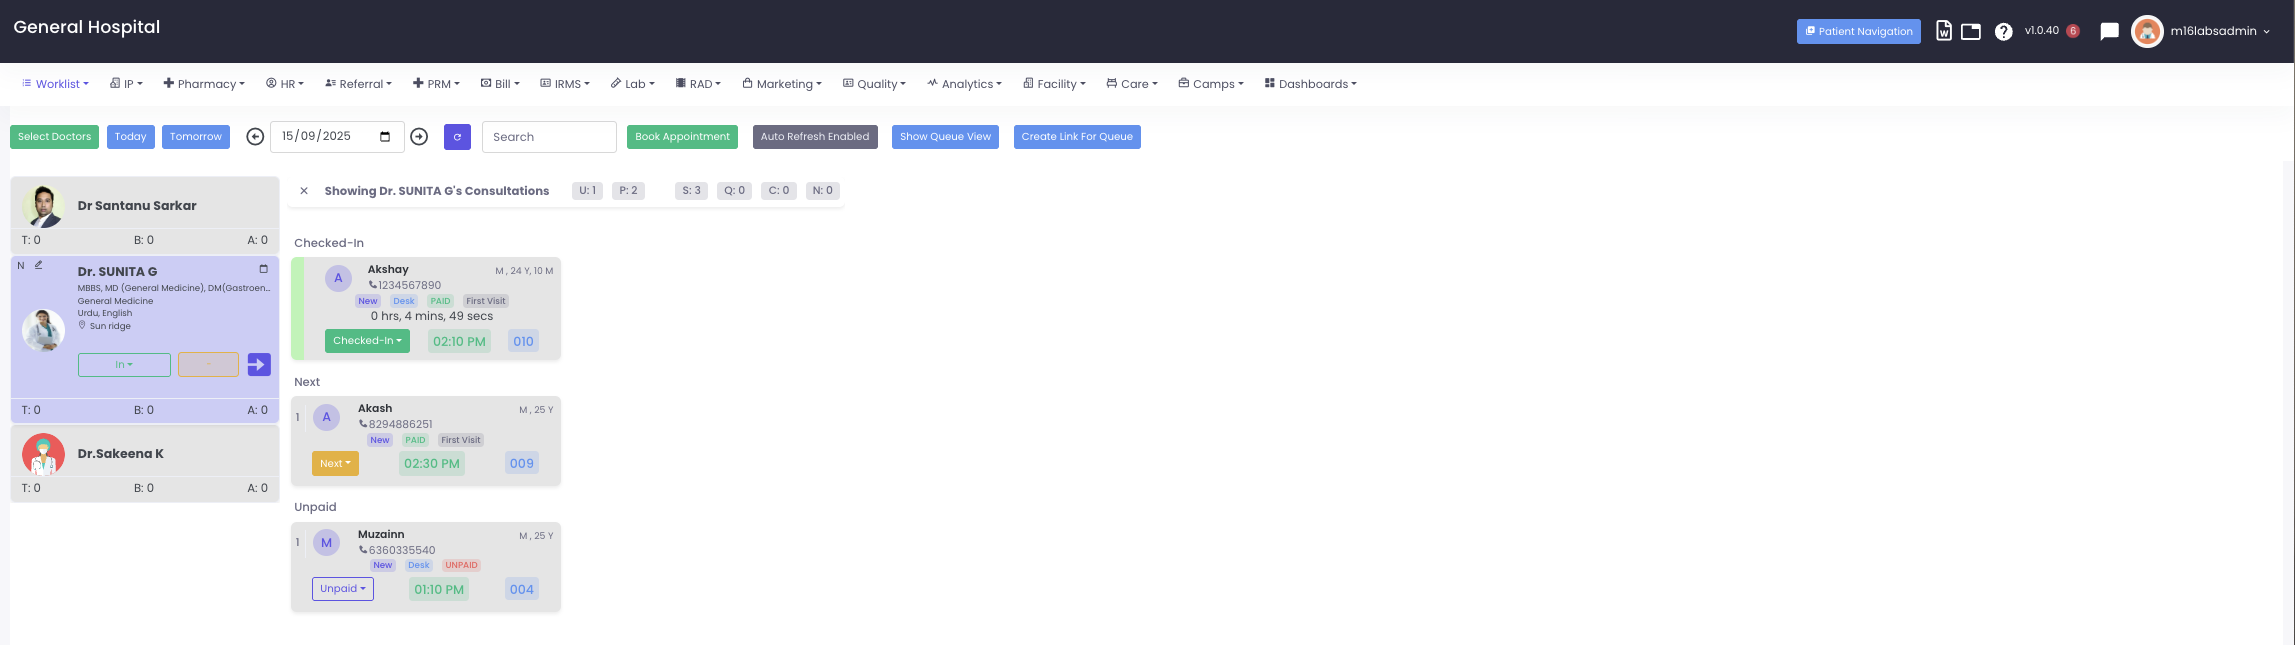The width and height of the screenshot is (2295, 645).
Task: Click the Word document icon in header
Action: coord(1943,31)
